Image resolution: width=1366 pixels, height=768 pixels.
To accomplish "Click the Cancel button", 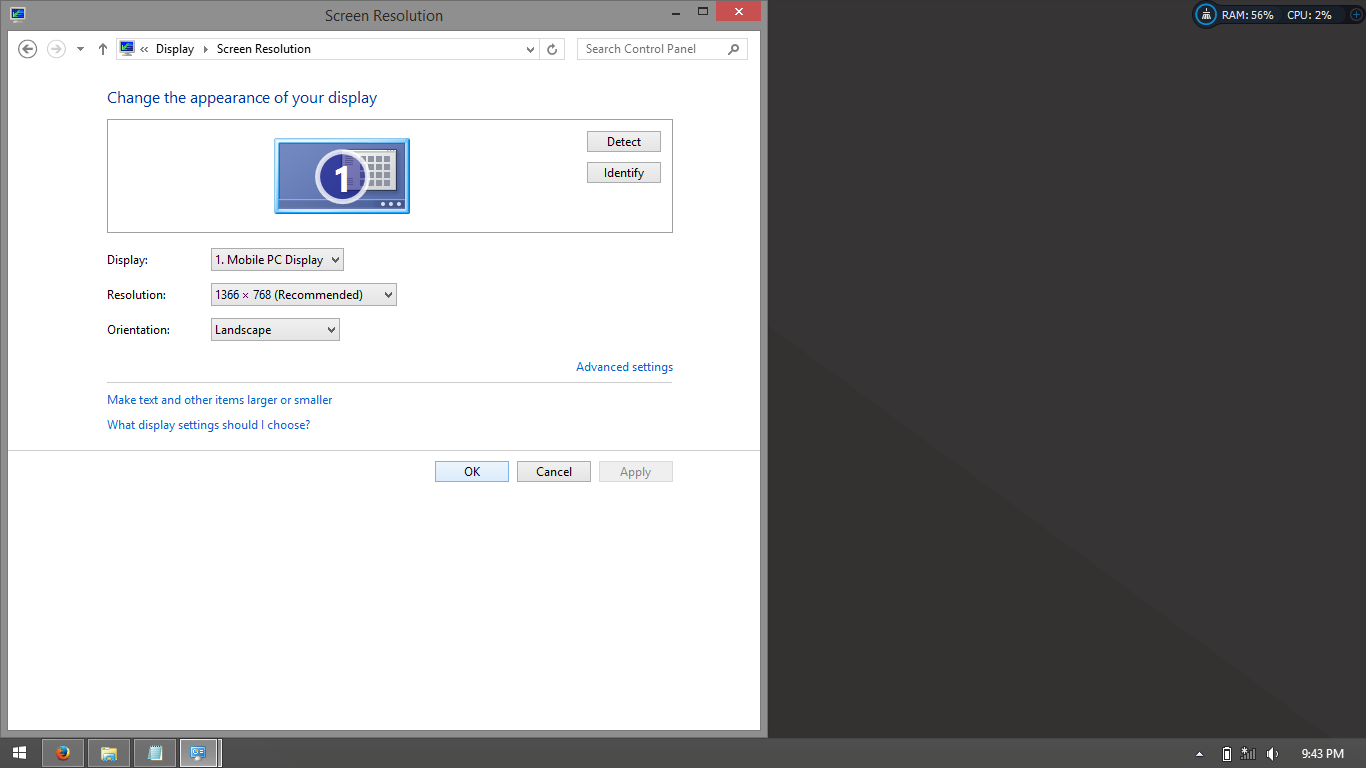I will [554, 472].
